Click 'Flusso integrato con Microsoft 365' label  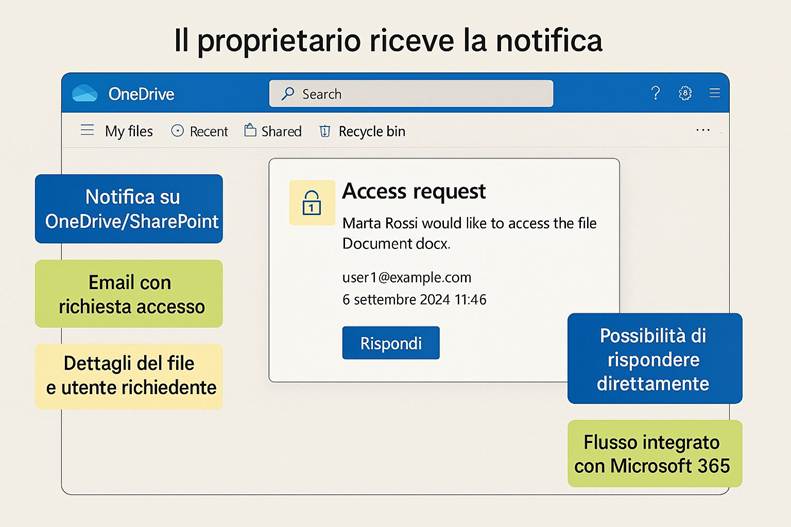pos(654,453)
